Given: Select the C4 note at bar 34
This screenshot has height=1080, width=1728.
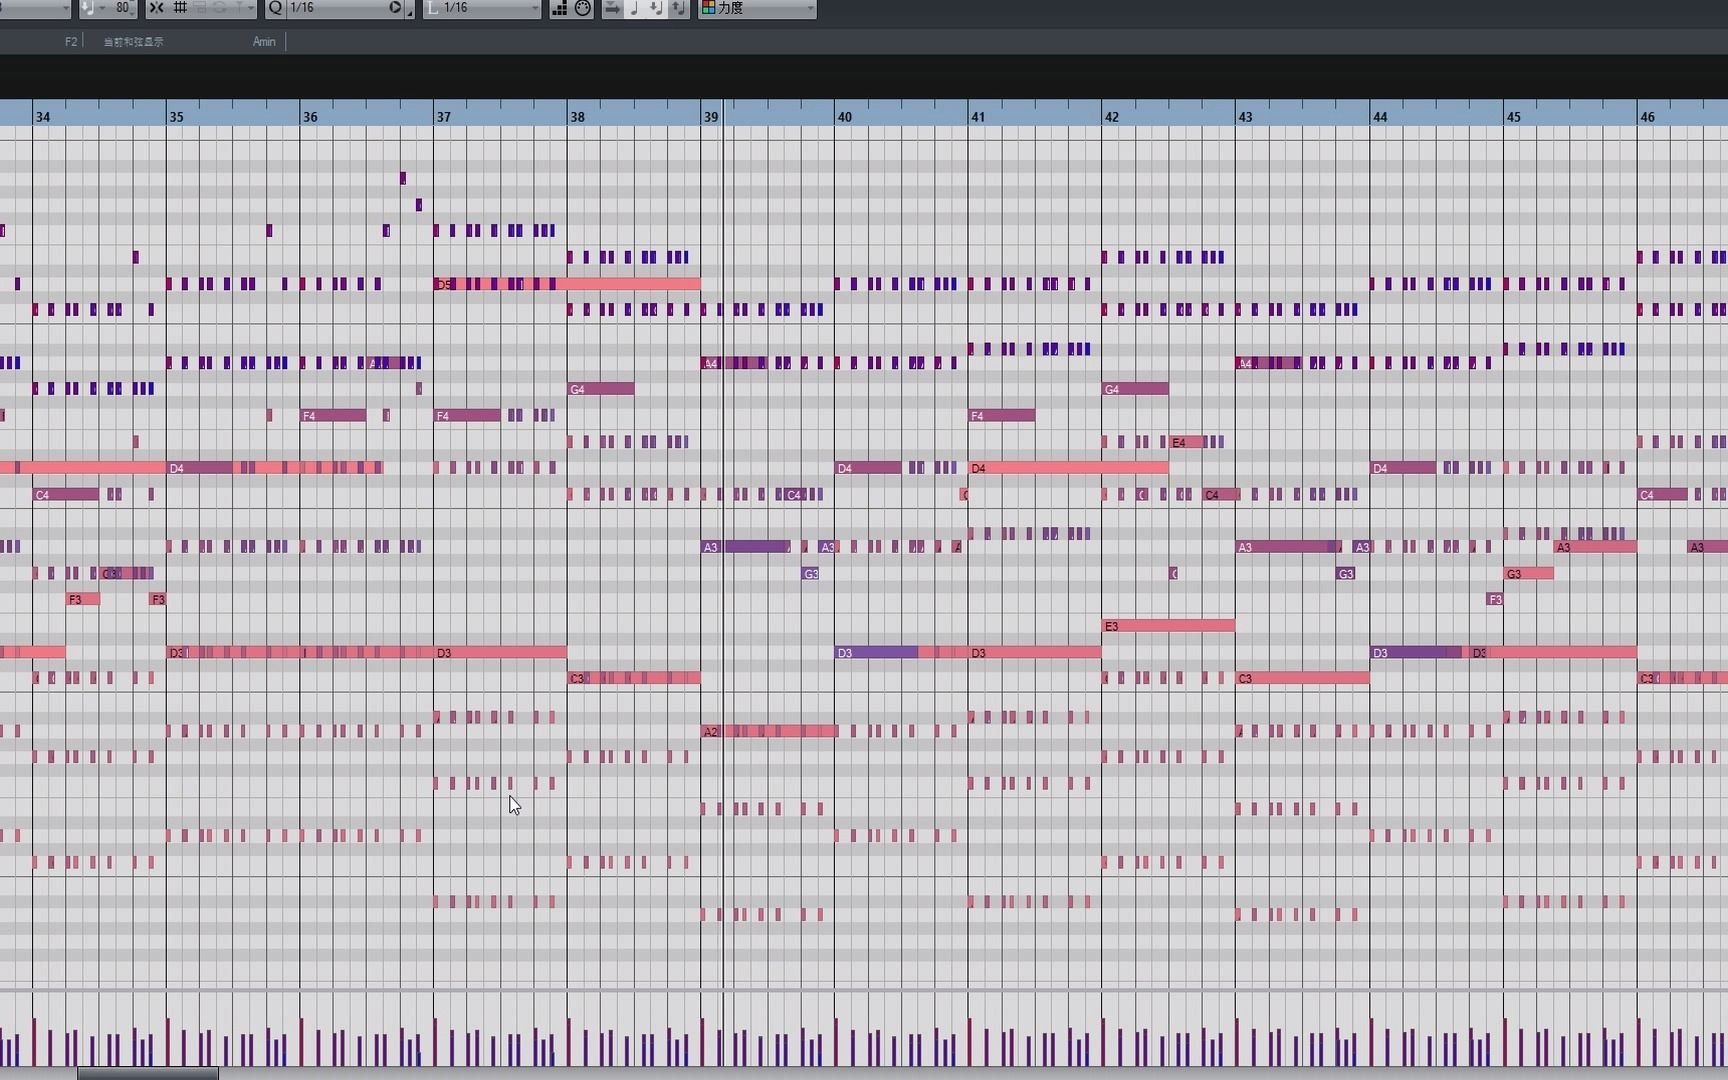Looking at the screenshot, I should click(x=66, y=494).
